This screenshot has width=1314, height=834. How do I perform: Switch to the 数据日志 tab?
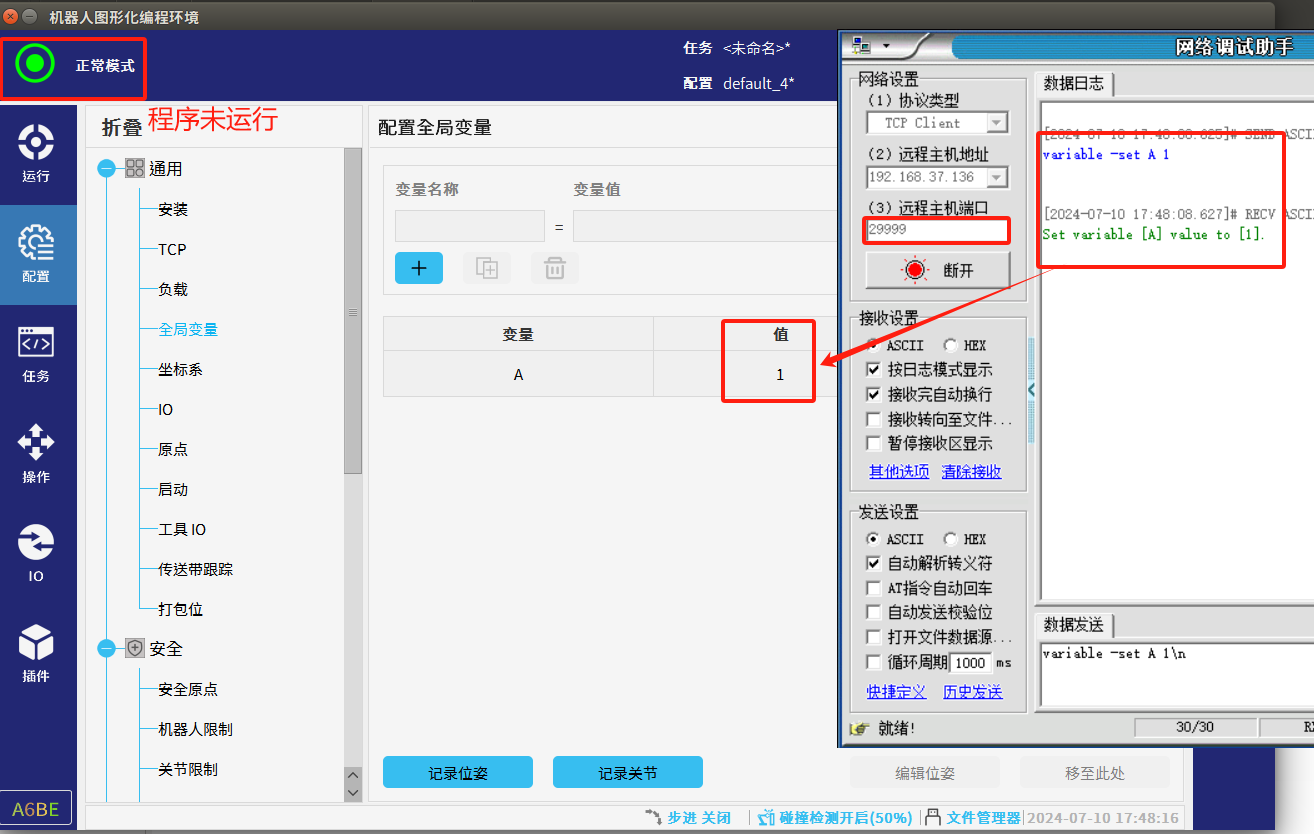coord(1074,83)
